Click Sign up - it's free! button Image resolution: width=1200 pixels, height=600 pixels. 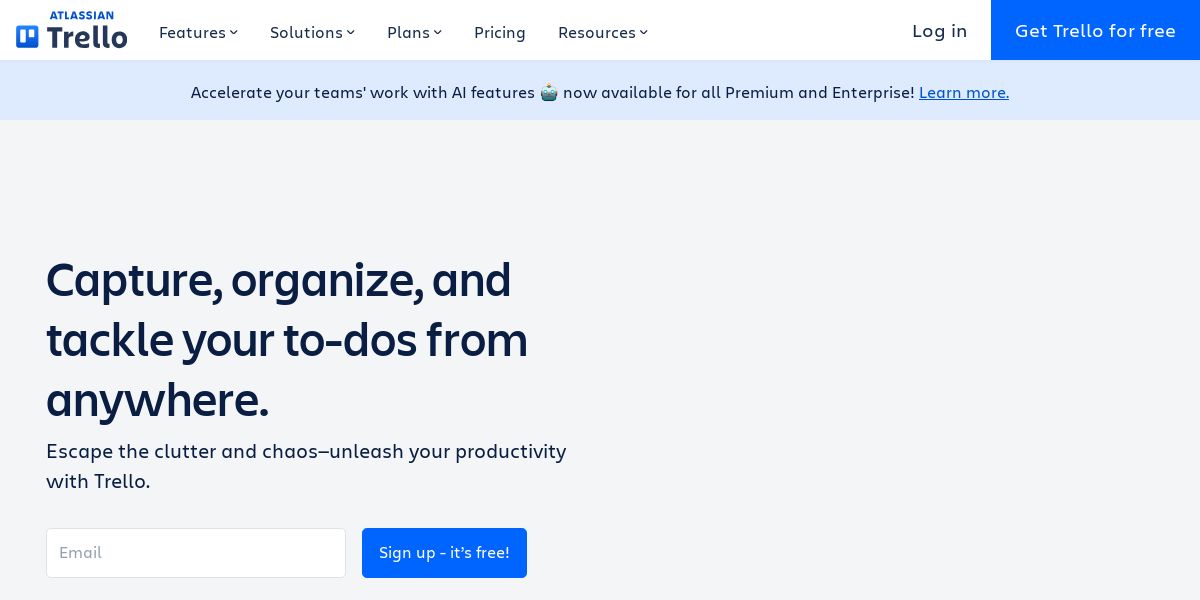444,553
